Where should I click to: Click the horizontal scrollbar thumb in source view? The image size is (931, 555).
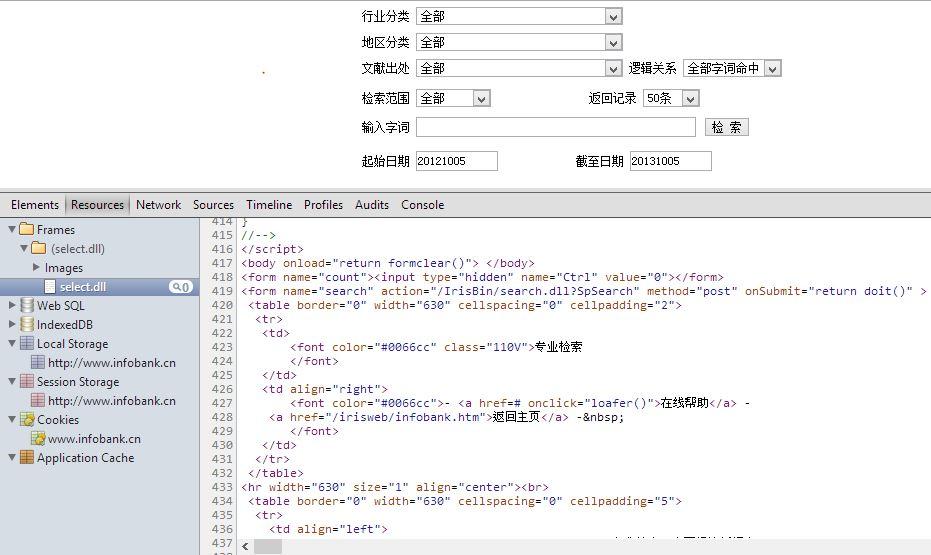click(x=268, y=547)
